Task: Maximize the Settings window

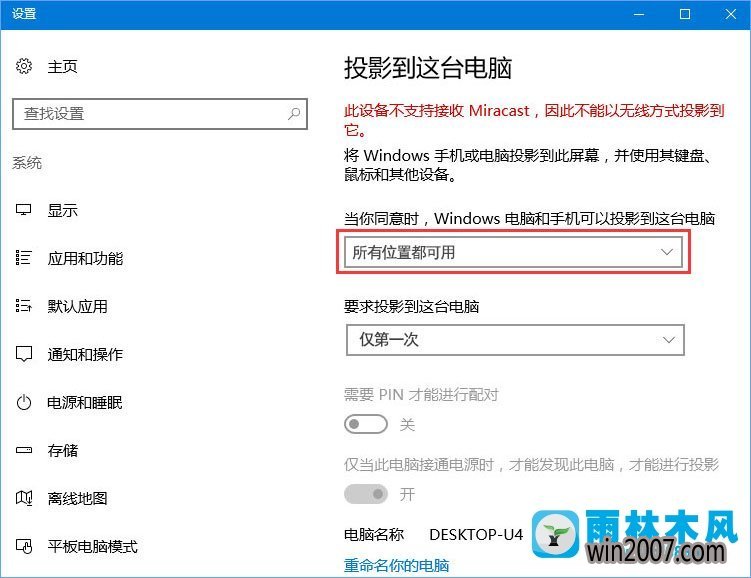Action: (x=685, y=14)
